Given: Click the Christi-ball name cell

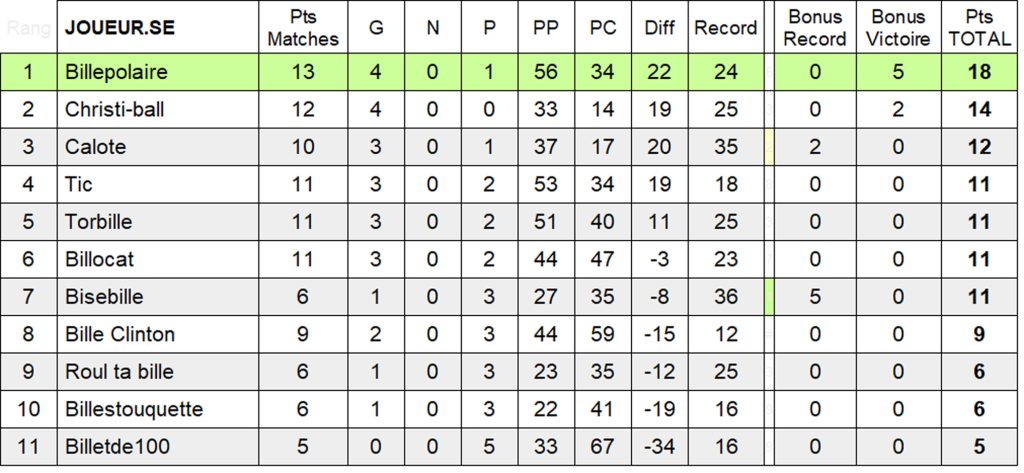Looking at the screenshot, I should (114, 109).
